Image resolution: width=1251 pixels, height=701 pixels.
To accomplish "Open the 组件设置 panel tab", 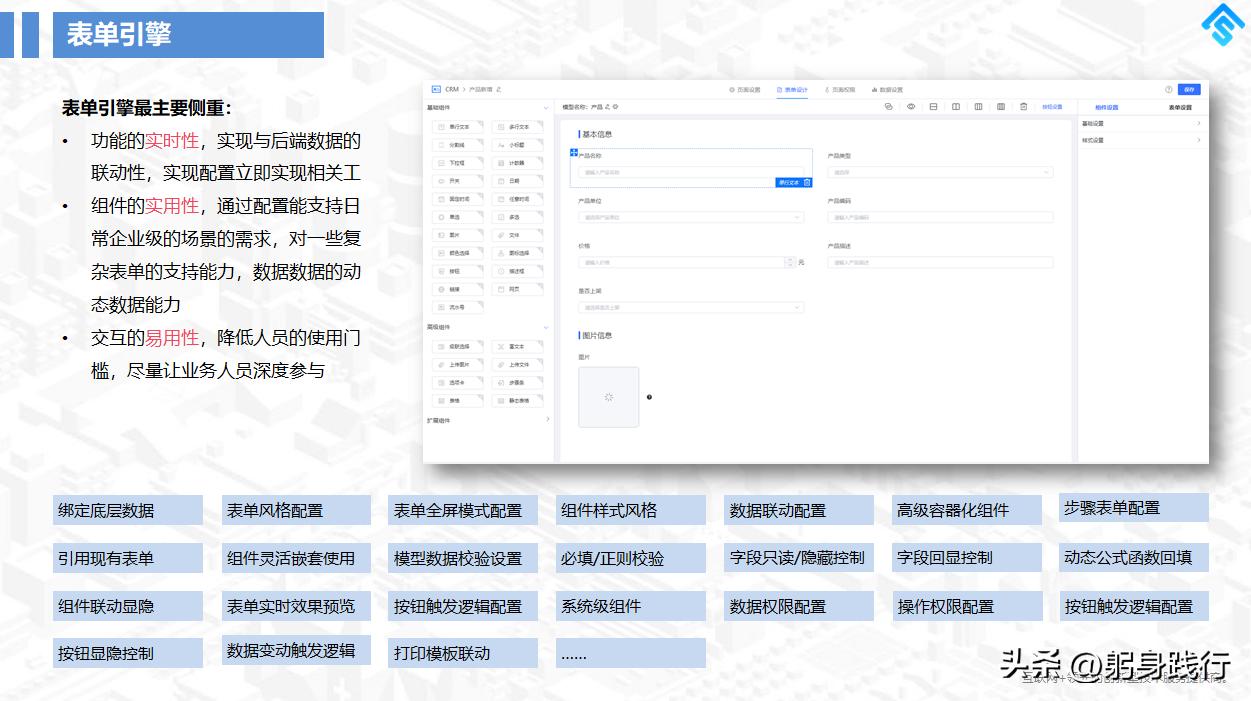I will [x=1106, y=107].
